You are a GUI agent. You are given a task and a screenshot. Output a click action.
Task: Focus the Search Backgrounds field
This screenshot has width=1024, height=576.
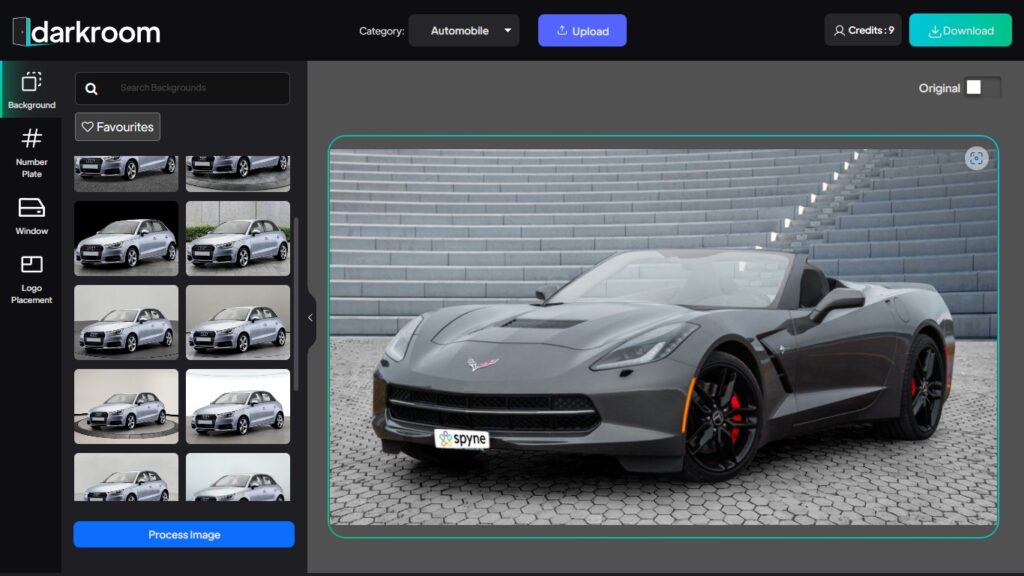182,88
